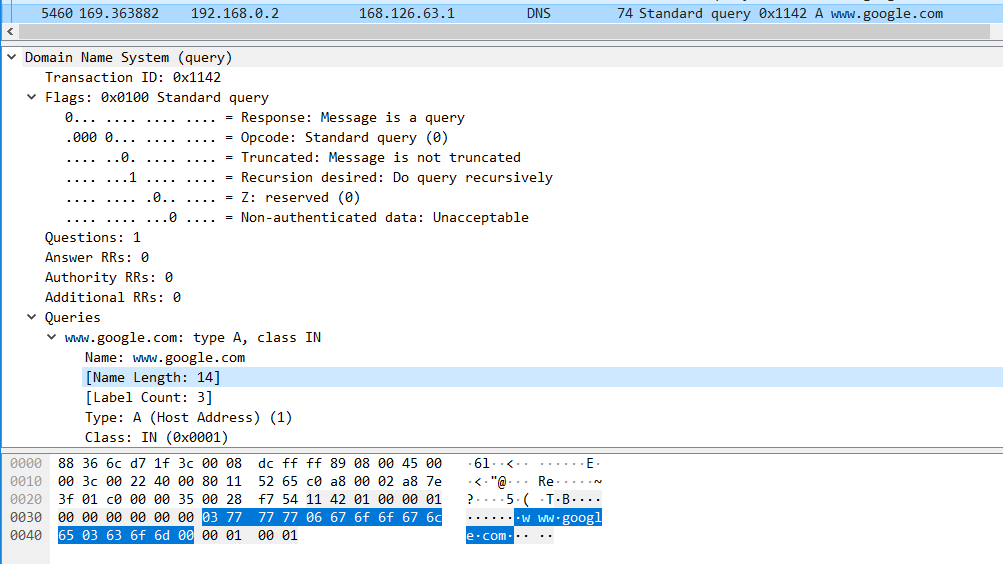This screenshot has width=1003, height=564.
Task: Select the Z: reserved (0) line
Action: [212, 198]
